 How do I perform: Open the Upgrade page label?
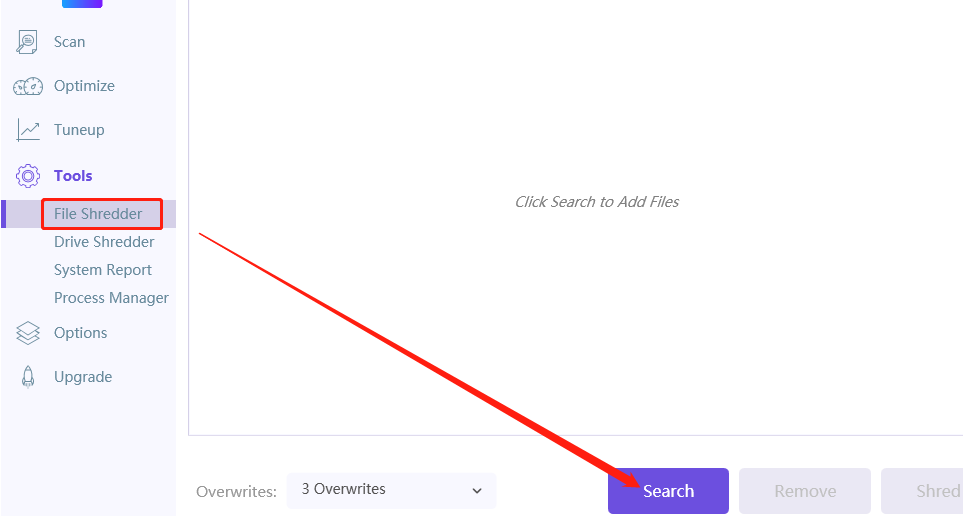point(83,377)
